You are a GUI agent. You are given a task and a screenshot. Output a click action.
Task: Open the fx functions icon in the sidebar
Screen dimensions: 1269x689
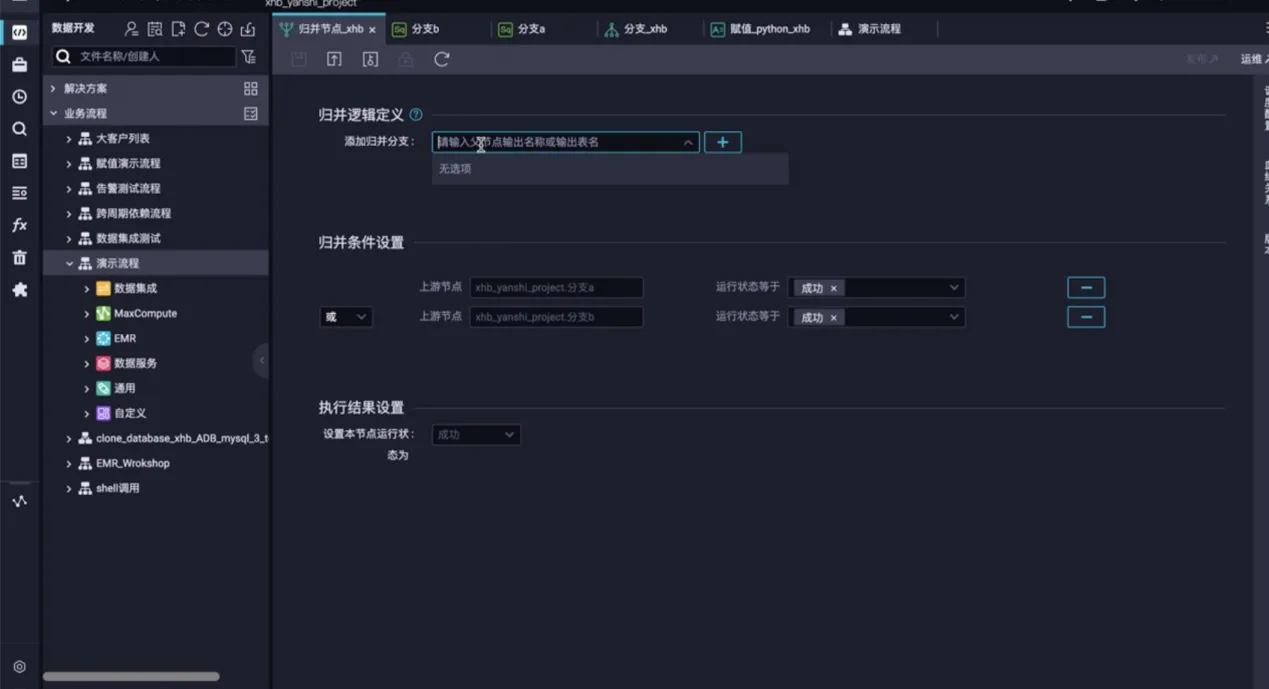19,225
